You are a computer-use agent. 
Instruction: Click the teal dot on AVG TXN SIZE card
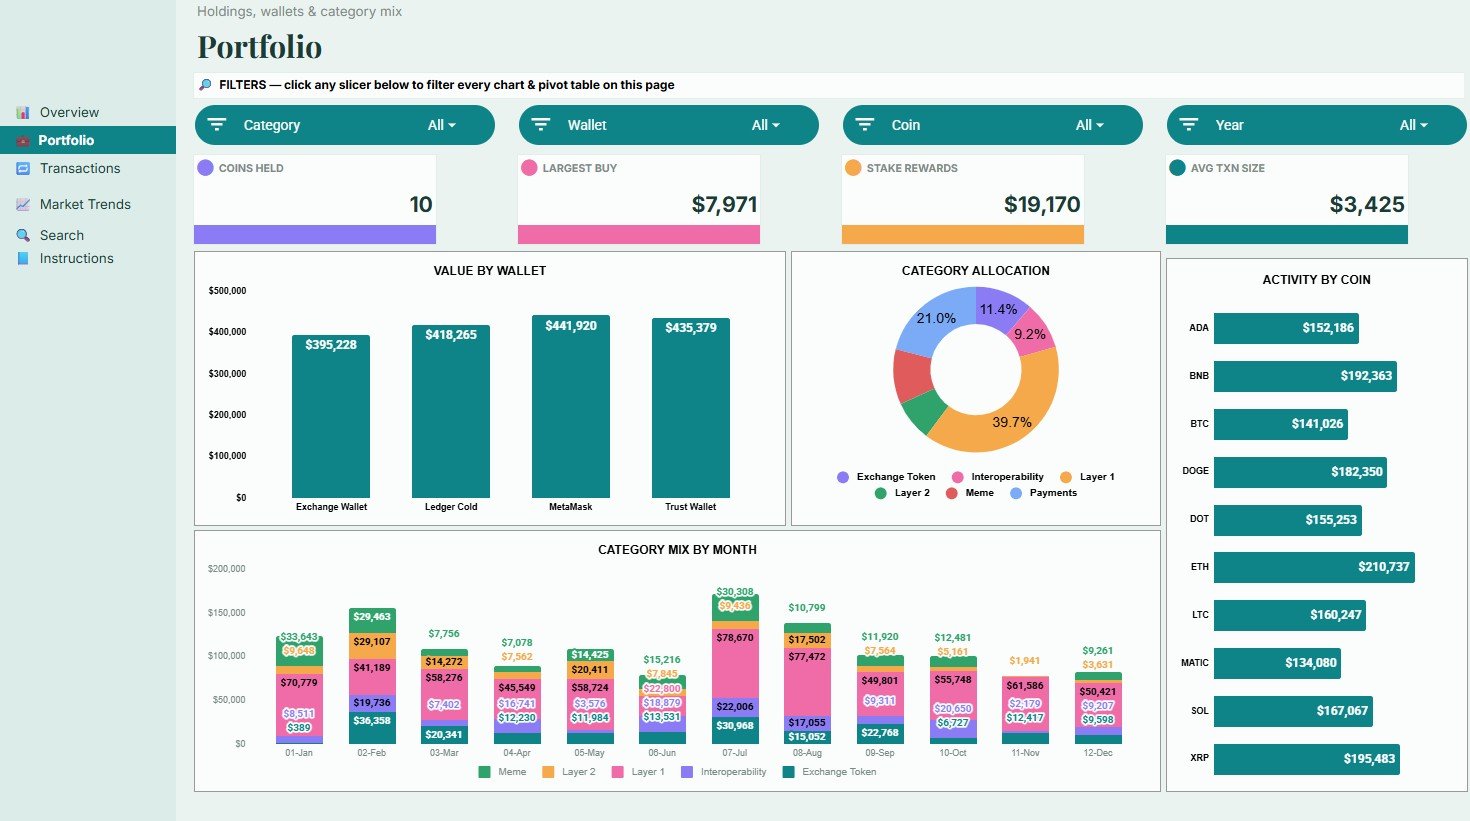[x=1177, y=168]
